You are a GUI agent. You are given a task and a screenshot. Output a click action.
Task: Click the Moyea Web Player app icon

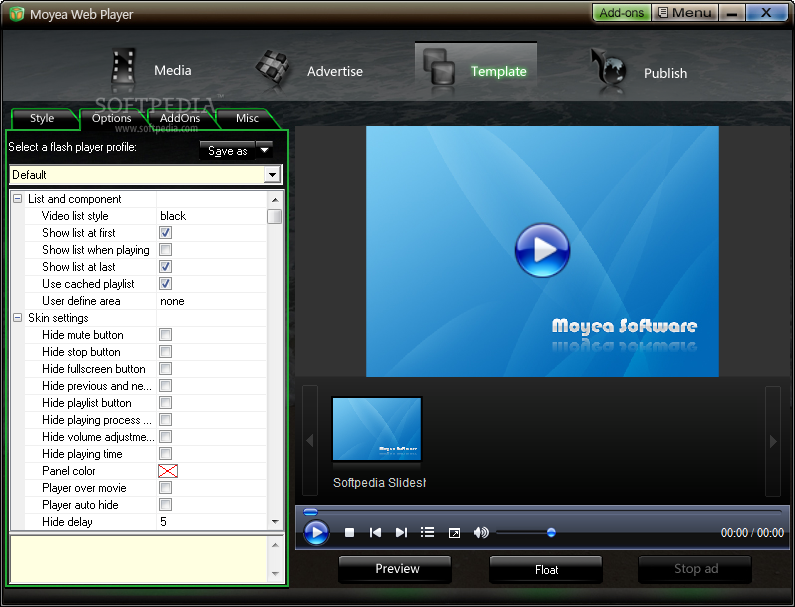click(16, 14)
